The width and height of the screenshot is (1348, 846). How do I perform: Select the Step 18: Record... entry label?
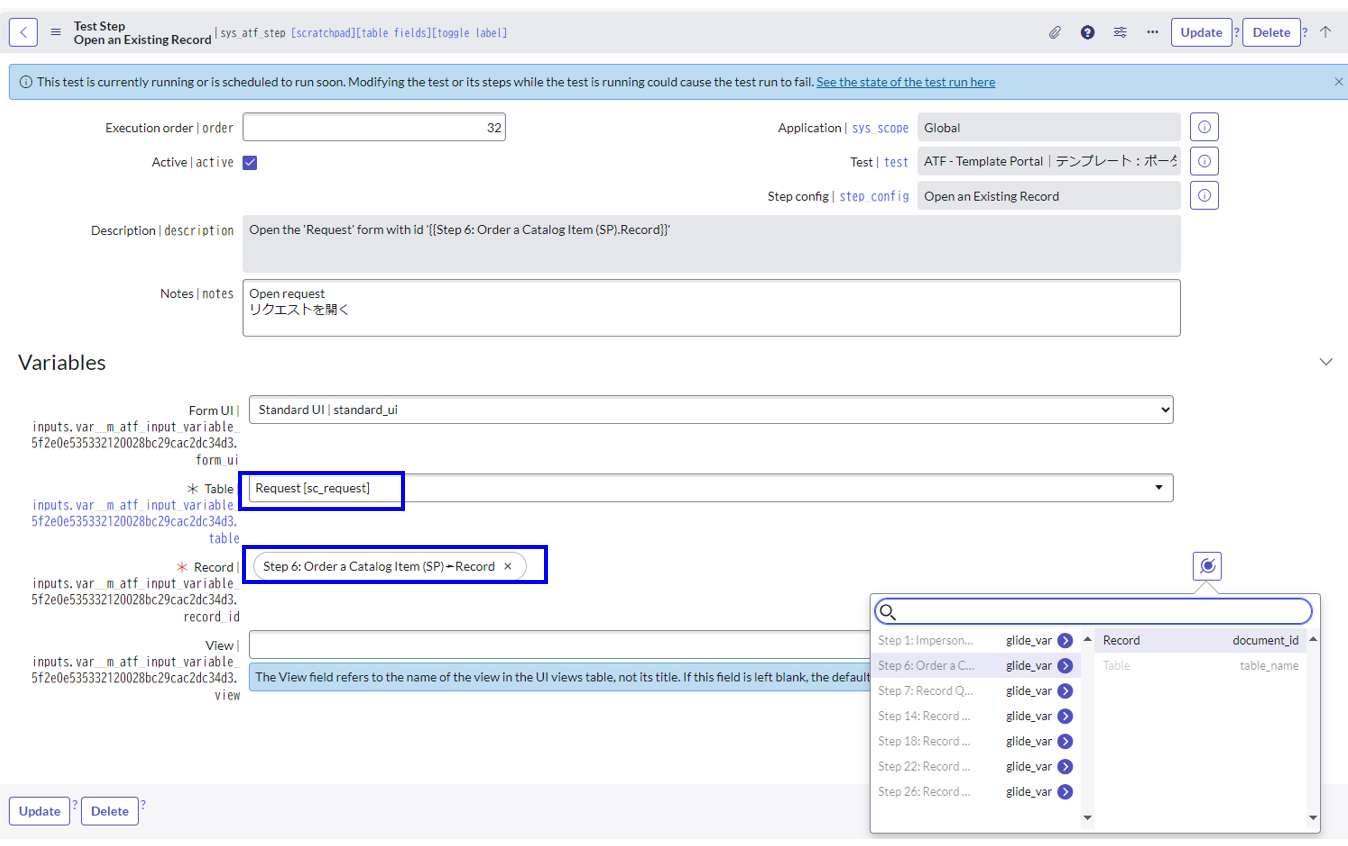pos(924,741)
